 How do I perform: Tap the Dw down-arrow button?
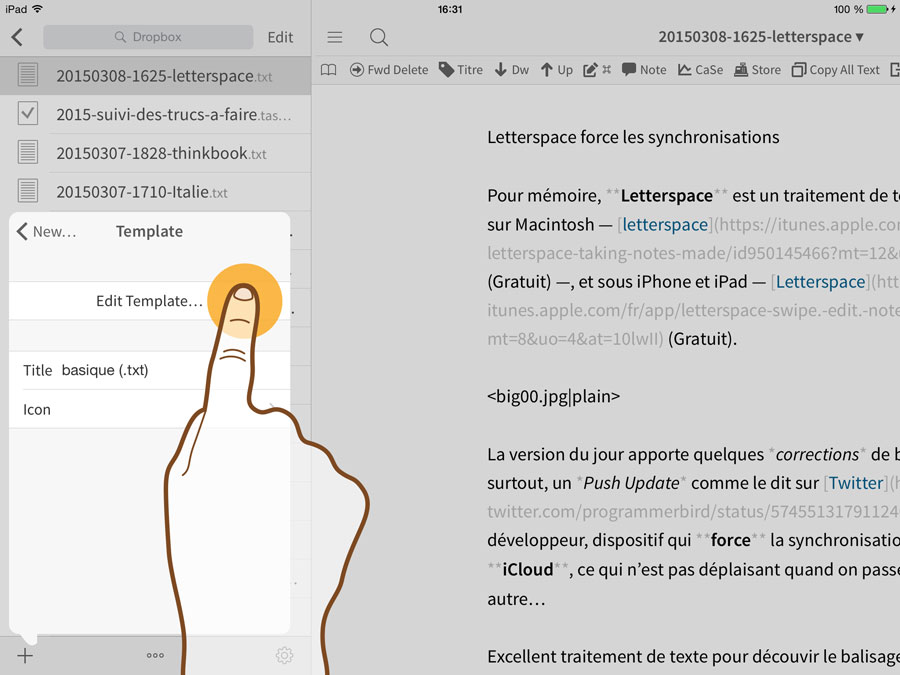coord(511,70)
